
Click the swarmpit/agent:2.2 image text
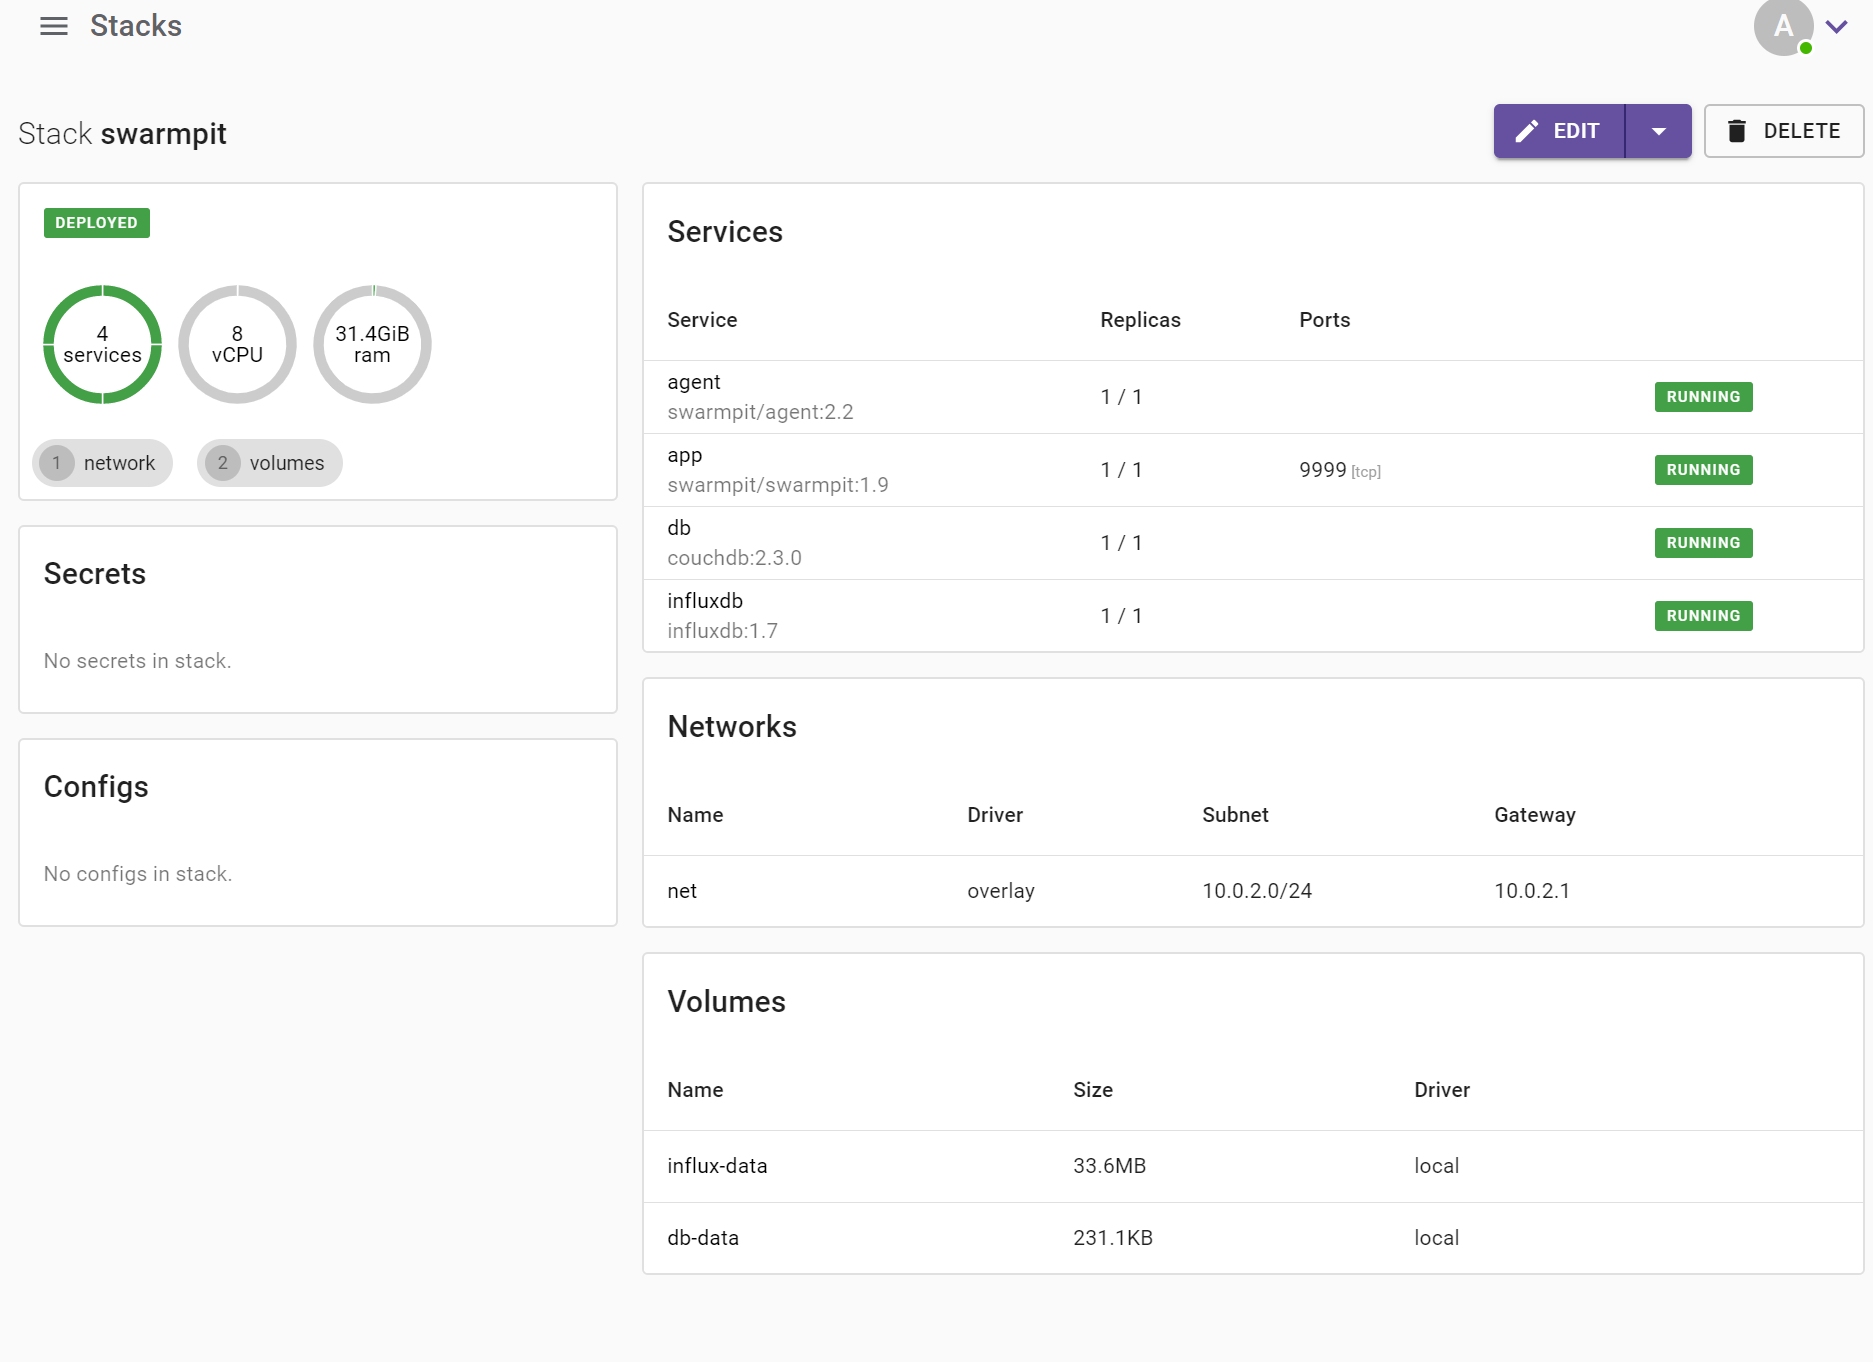click(x=760, y=412)
